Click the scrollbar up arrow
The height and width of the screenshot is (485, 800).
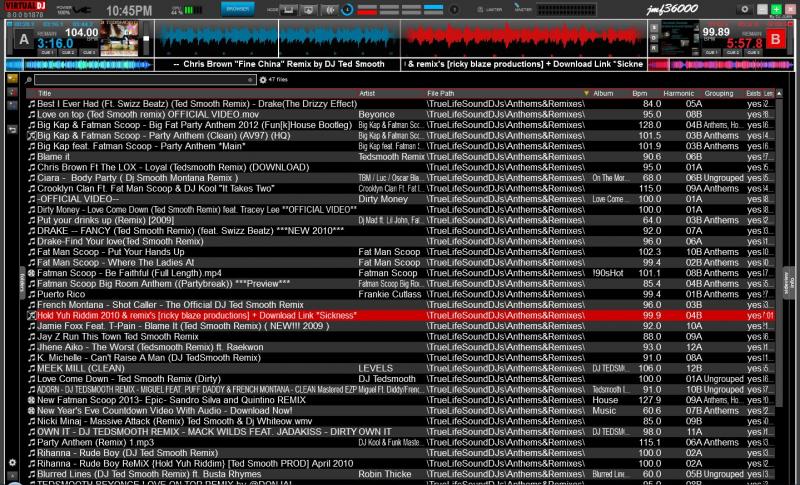tap(779, 93)
